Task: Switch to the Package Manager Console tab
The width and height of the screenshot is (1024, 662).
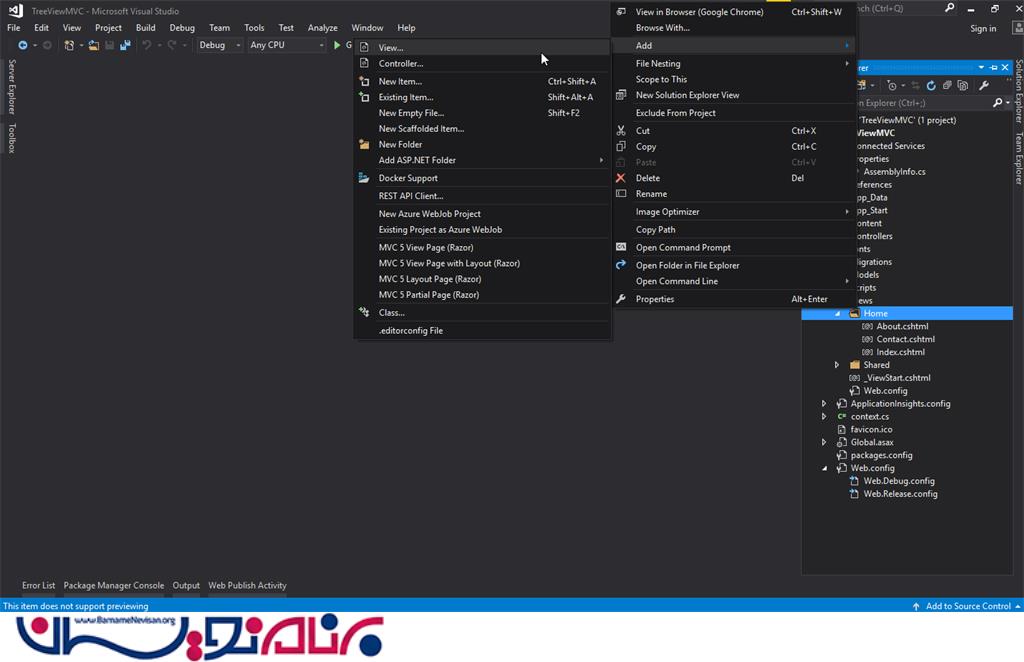Action: 114,586
